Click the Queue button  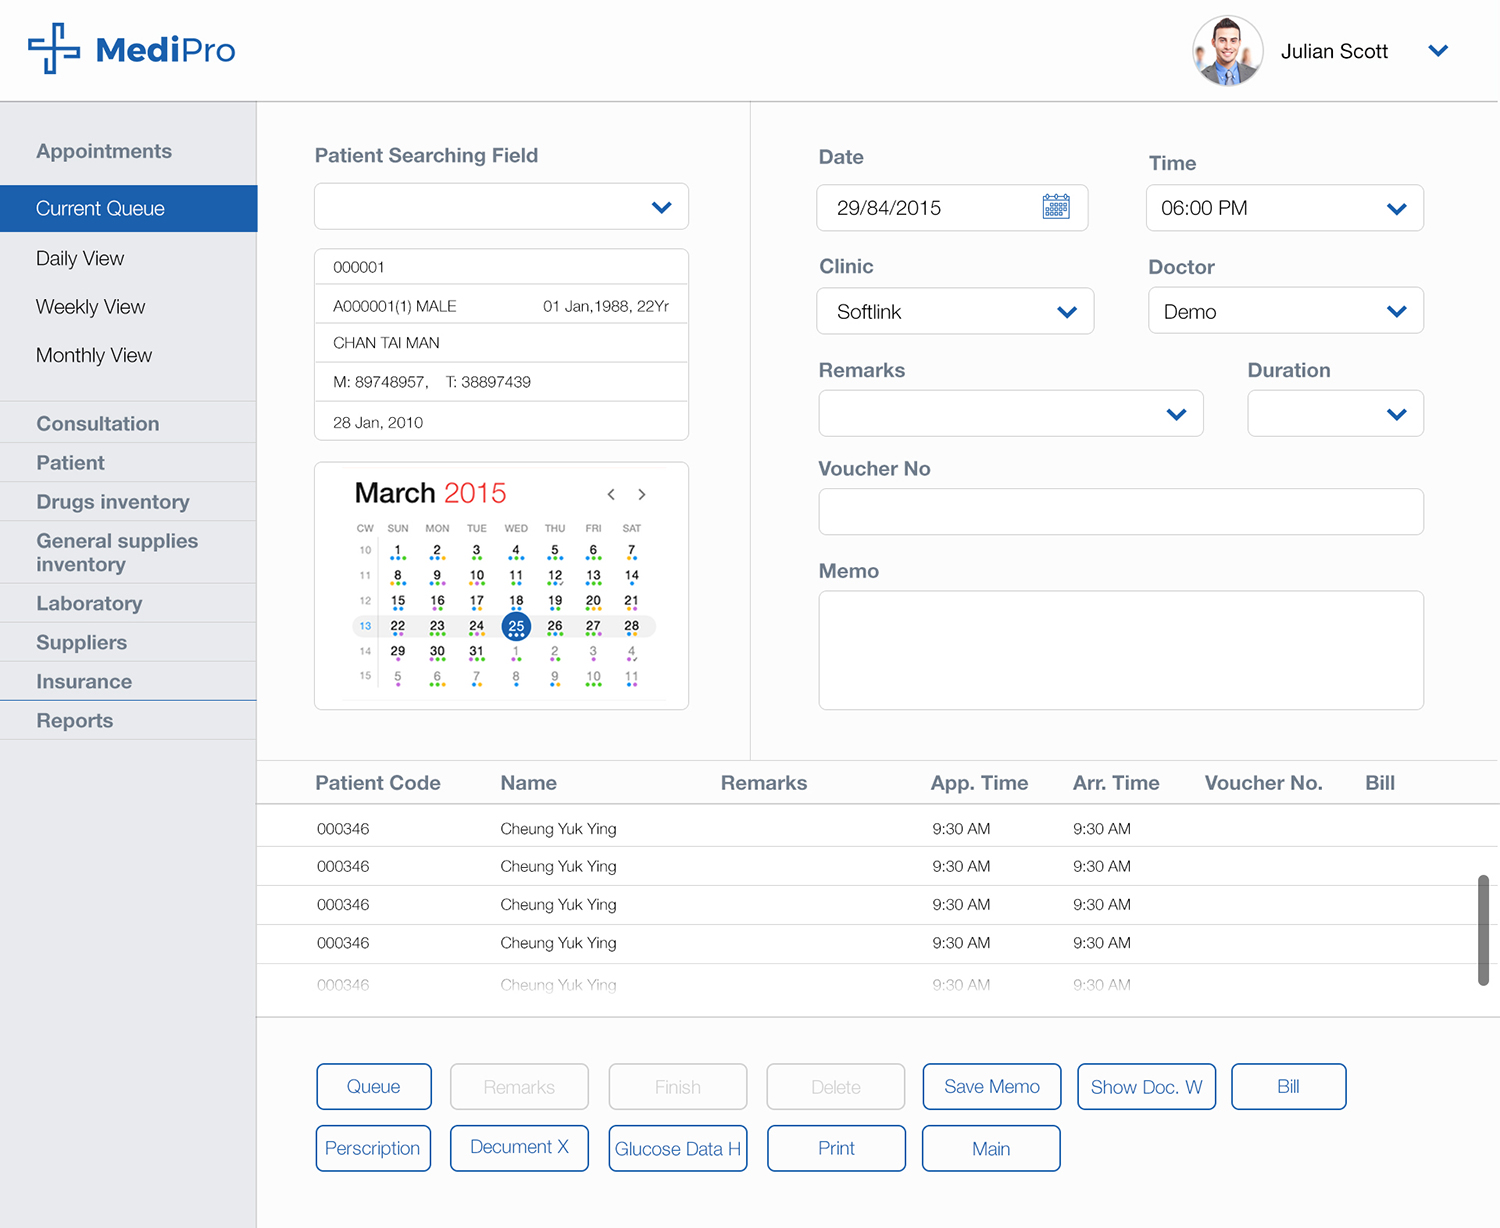pyautogui.click(x=373, y=1087)
